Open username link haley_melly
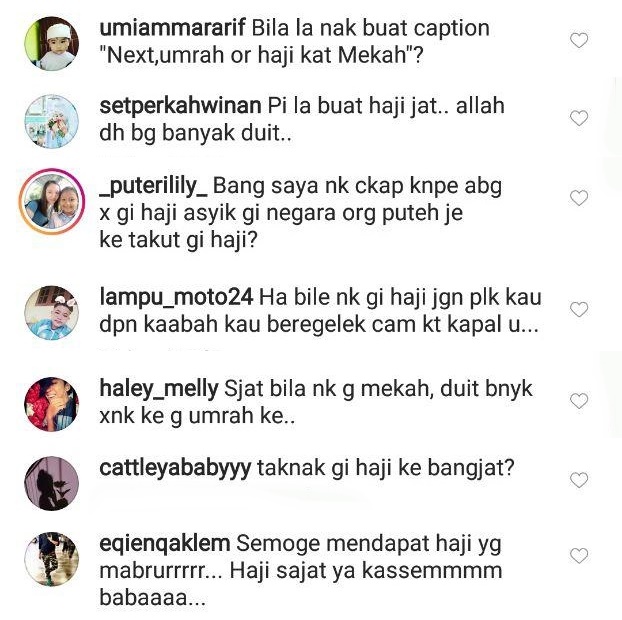The image size is (622, 620). [x=159, y=388]
